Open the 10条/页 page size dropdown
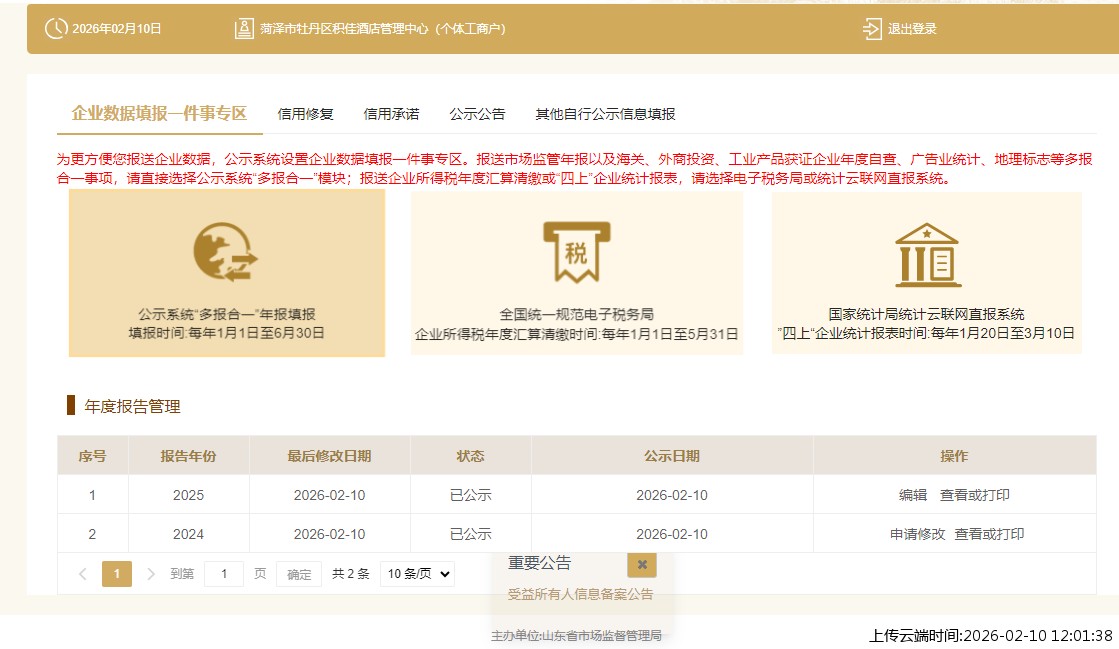This screenshot has height=649, width=1119. [416, 573]
